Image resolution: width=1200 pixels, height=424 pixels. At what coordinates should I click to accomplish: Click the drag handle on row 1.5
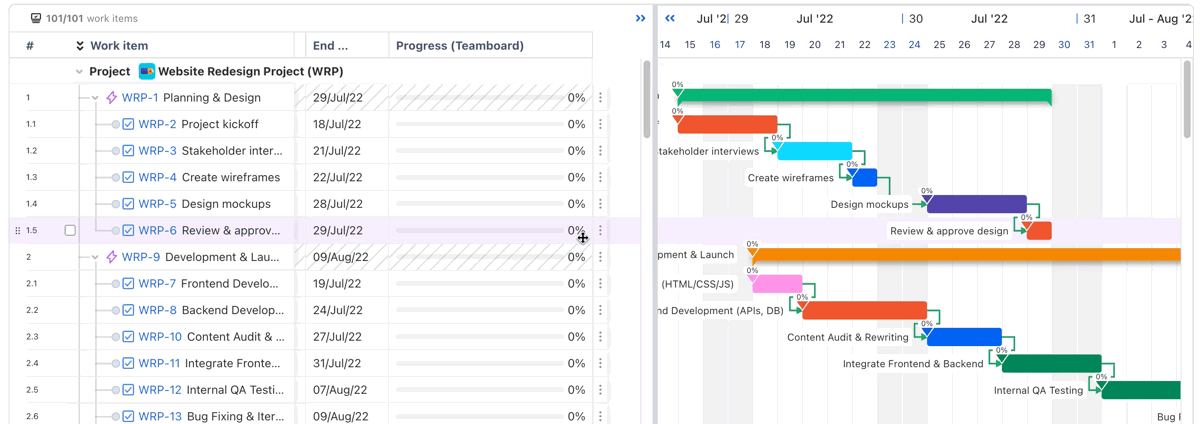[x=17, y=231]
